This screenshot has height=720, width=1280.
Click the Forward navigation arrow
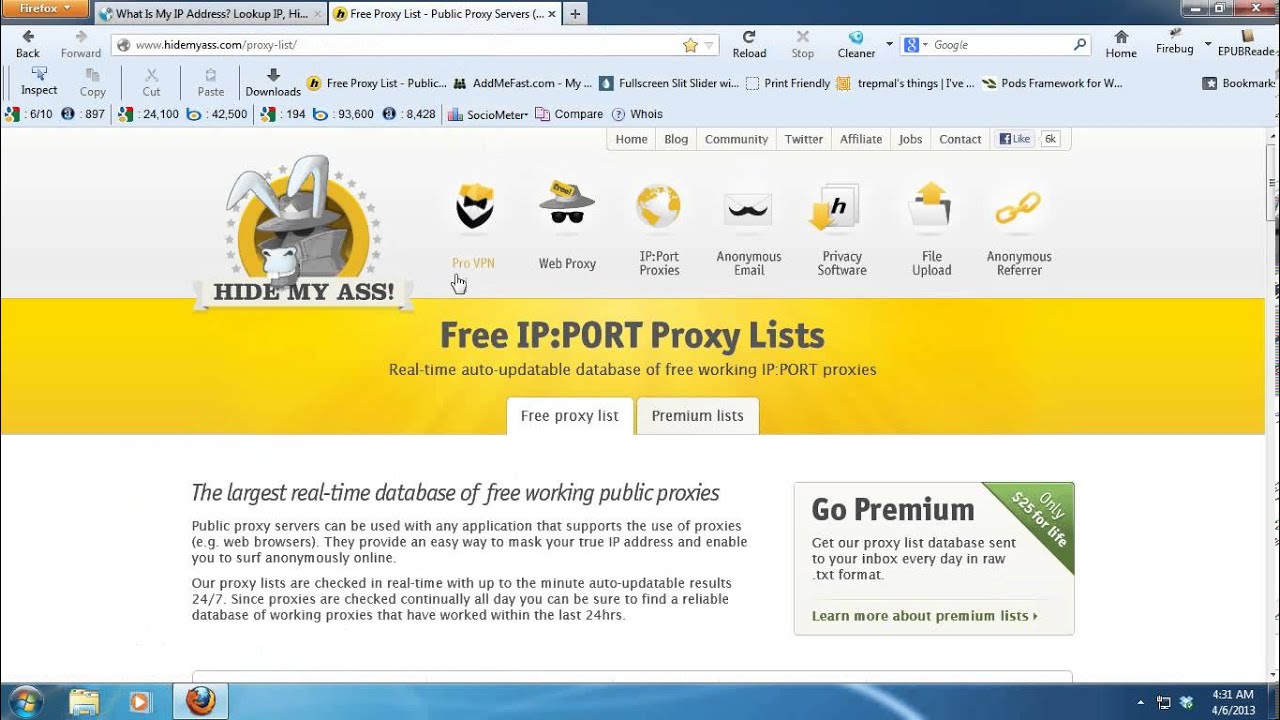click(81, 44)
